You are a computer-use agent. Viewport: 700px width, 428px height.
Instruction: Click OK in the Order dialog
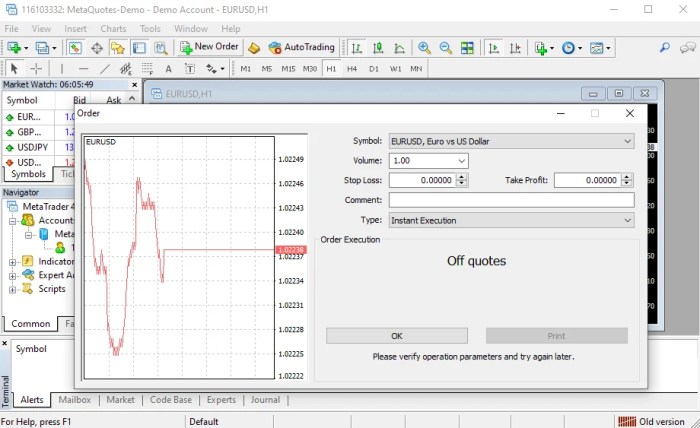pyautogui.click(x=397, y=336)
